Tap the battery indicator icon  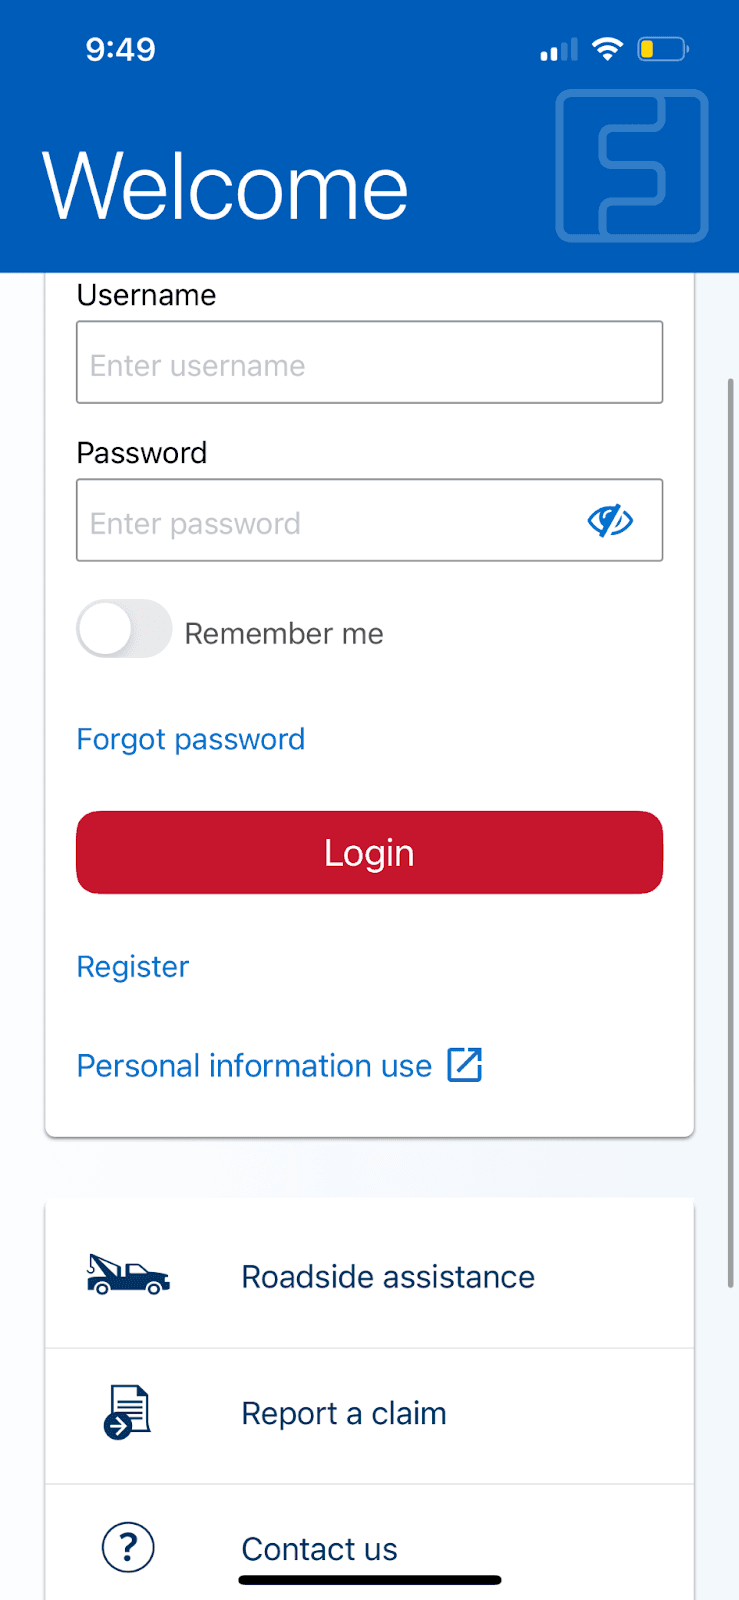coord(662,48)
